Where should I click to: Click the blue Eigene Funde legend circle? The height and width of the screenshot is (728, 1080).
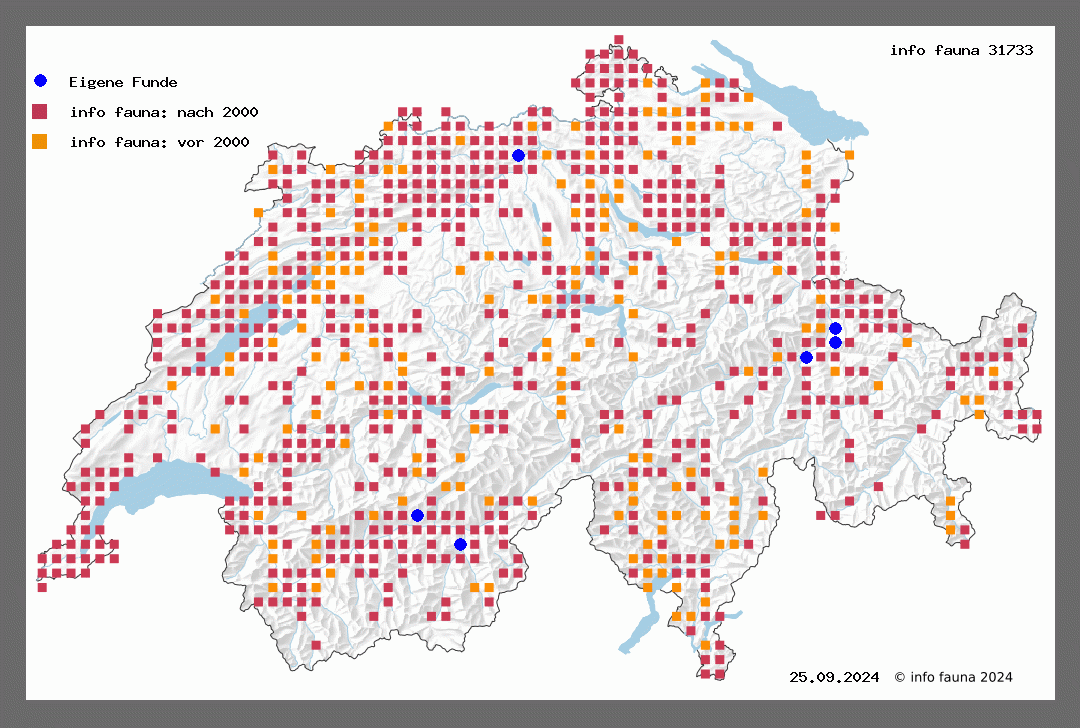40,81
